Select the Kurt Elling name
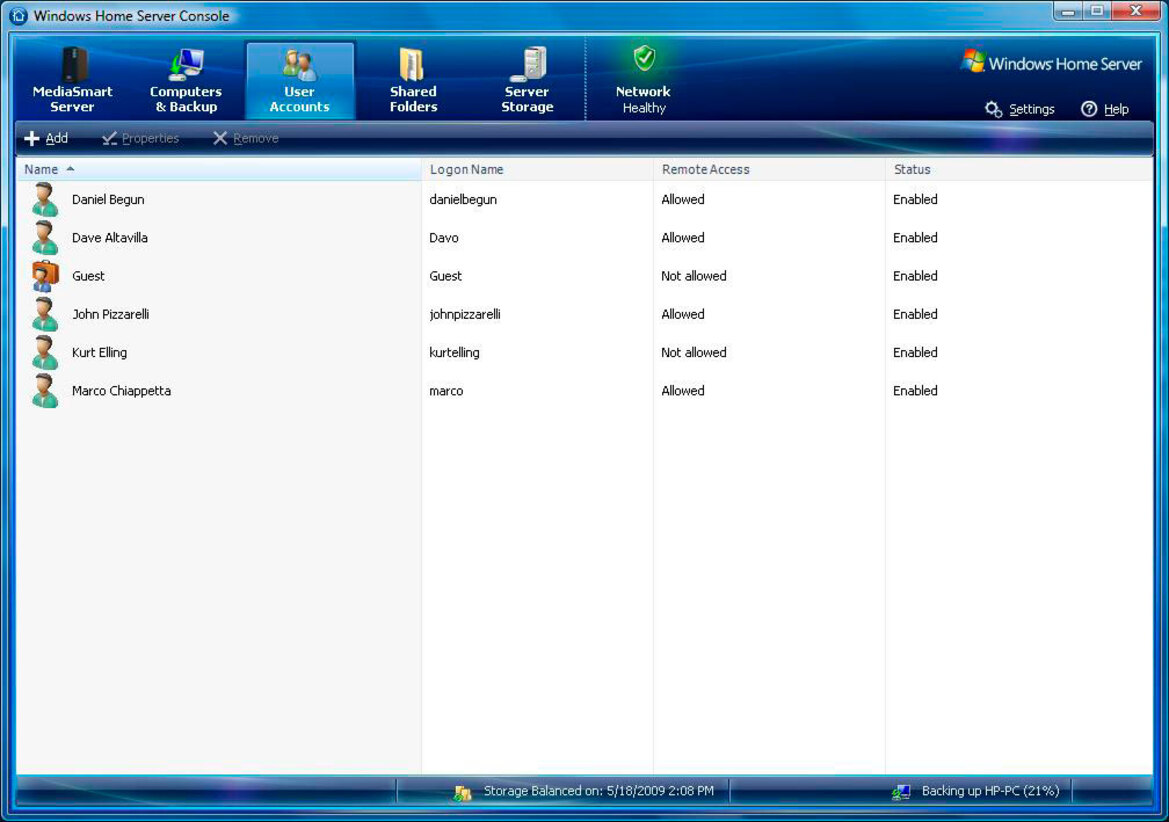The image size is (1169, 822). tap(99, 352)
